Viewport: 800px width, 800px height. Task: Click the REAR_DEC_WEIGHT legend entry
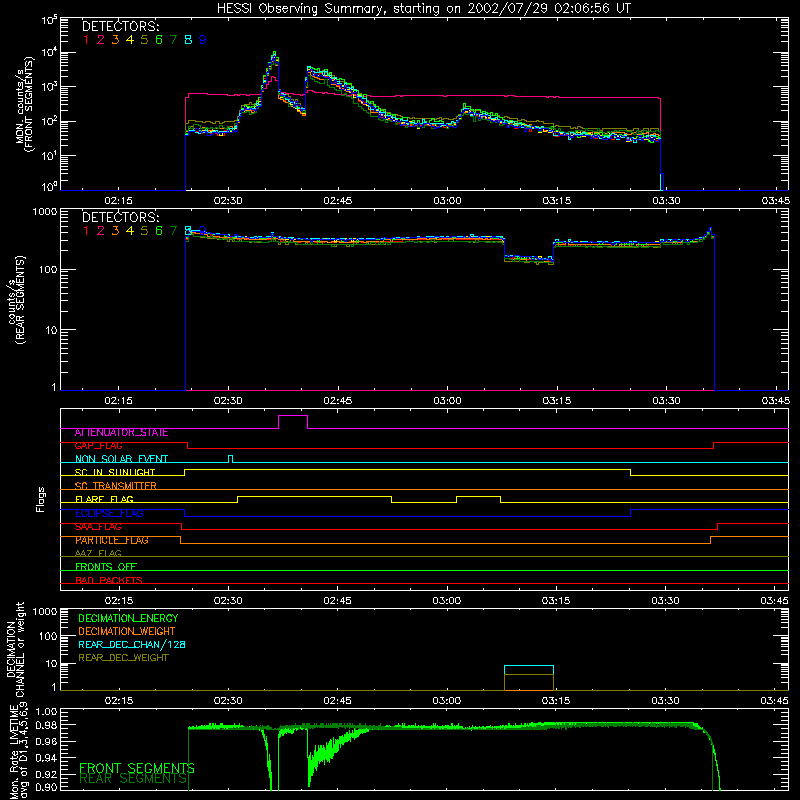pyautogui.click(x=123, y=658)
